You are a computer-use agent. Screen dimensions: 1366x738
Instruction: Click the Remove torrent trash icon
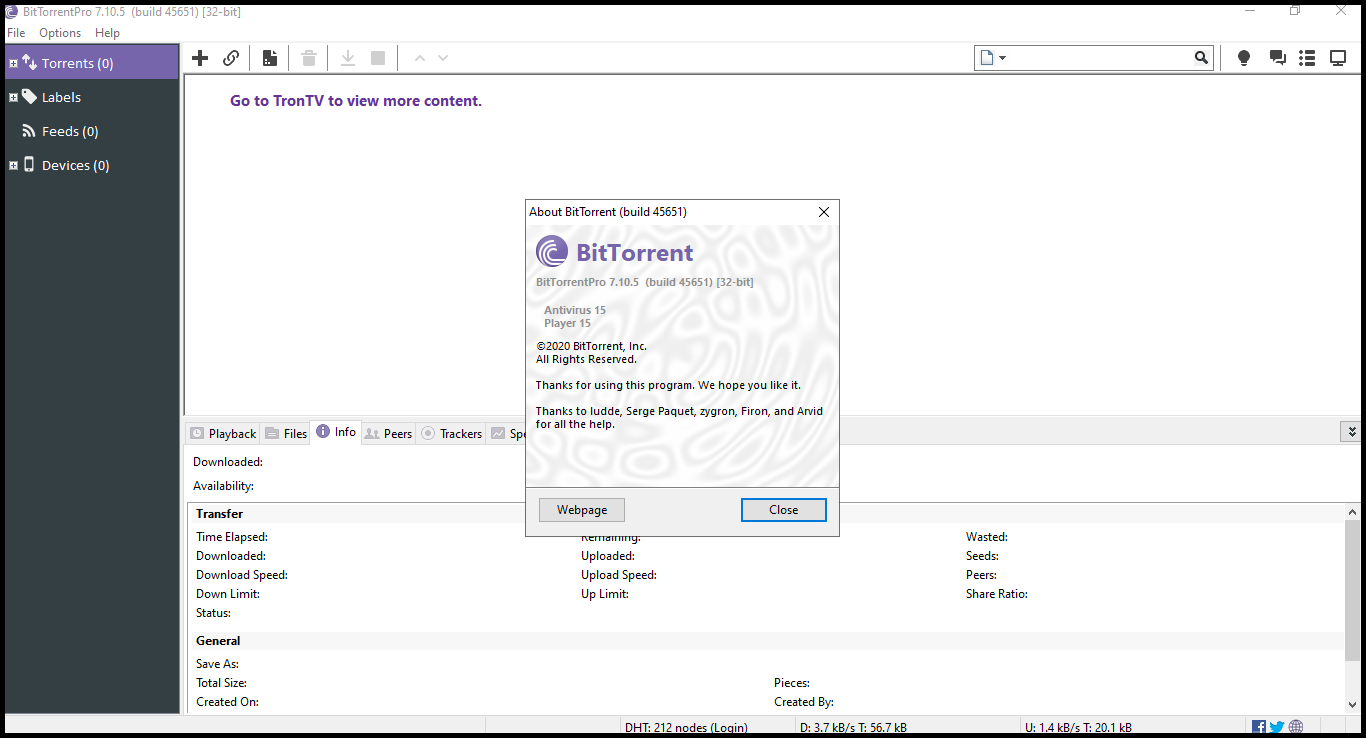(309, 58)
